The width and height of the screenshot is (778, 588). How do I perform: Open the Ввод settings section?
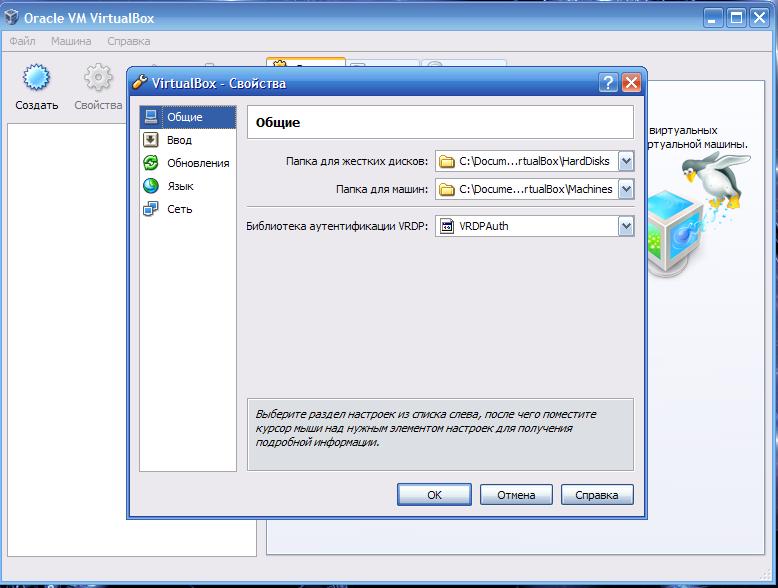188,140
